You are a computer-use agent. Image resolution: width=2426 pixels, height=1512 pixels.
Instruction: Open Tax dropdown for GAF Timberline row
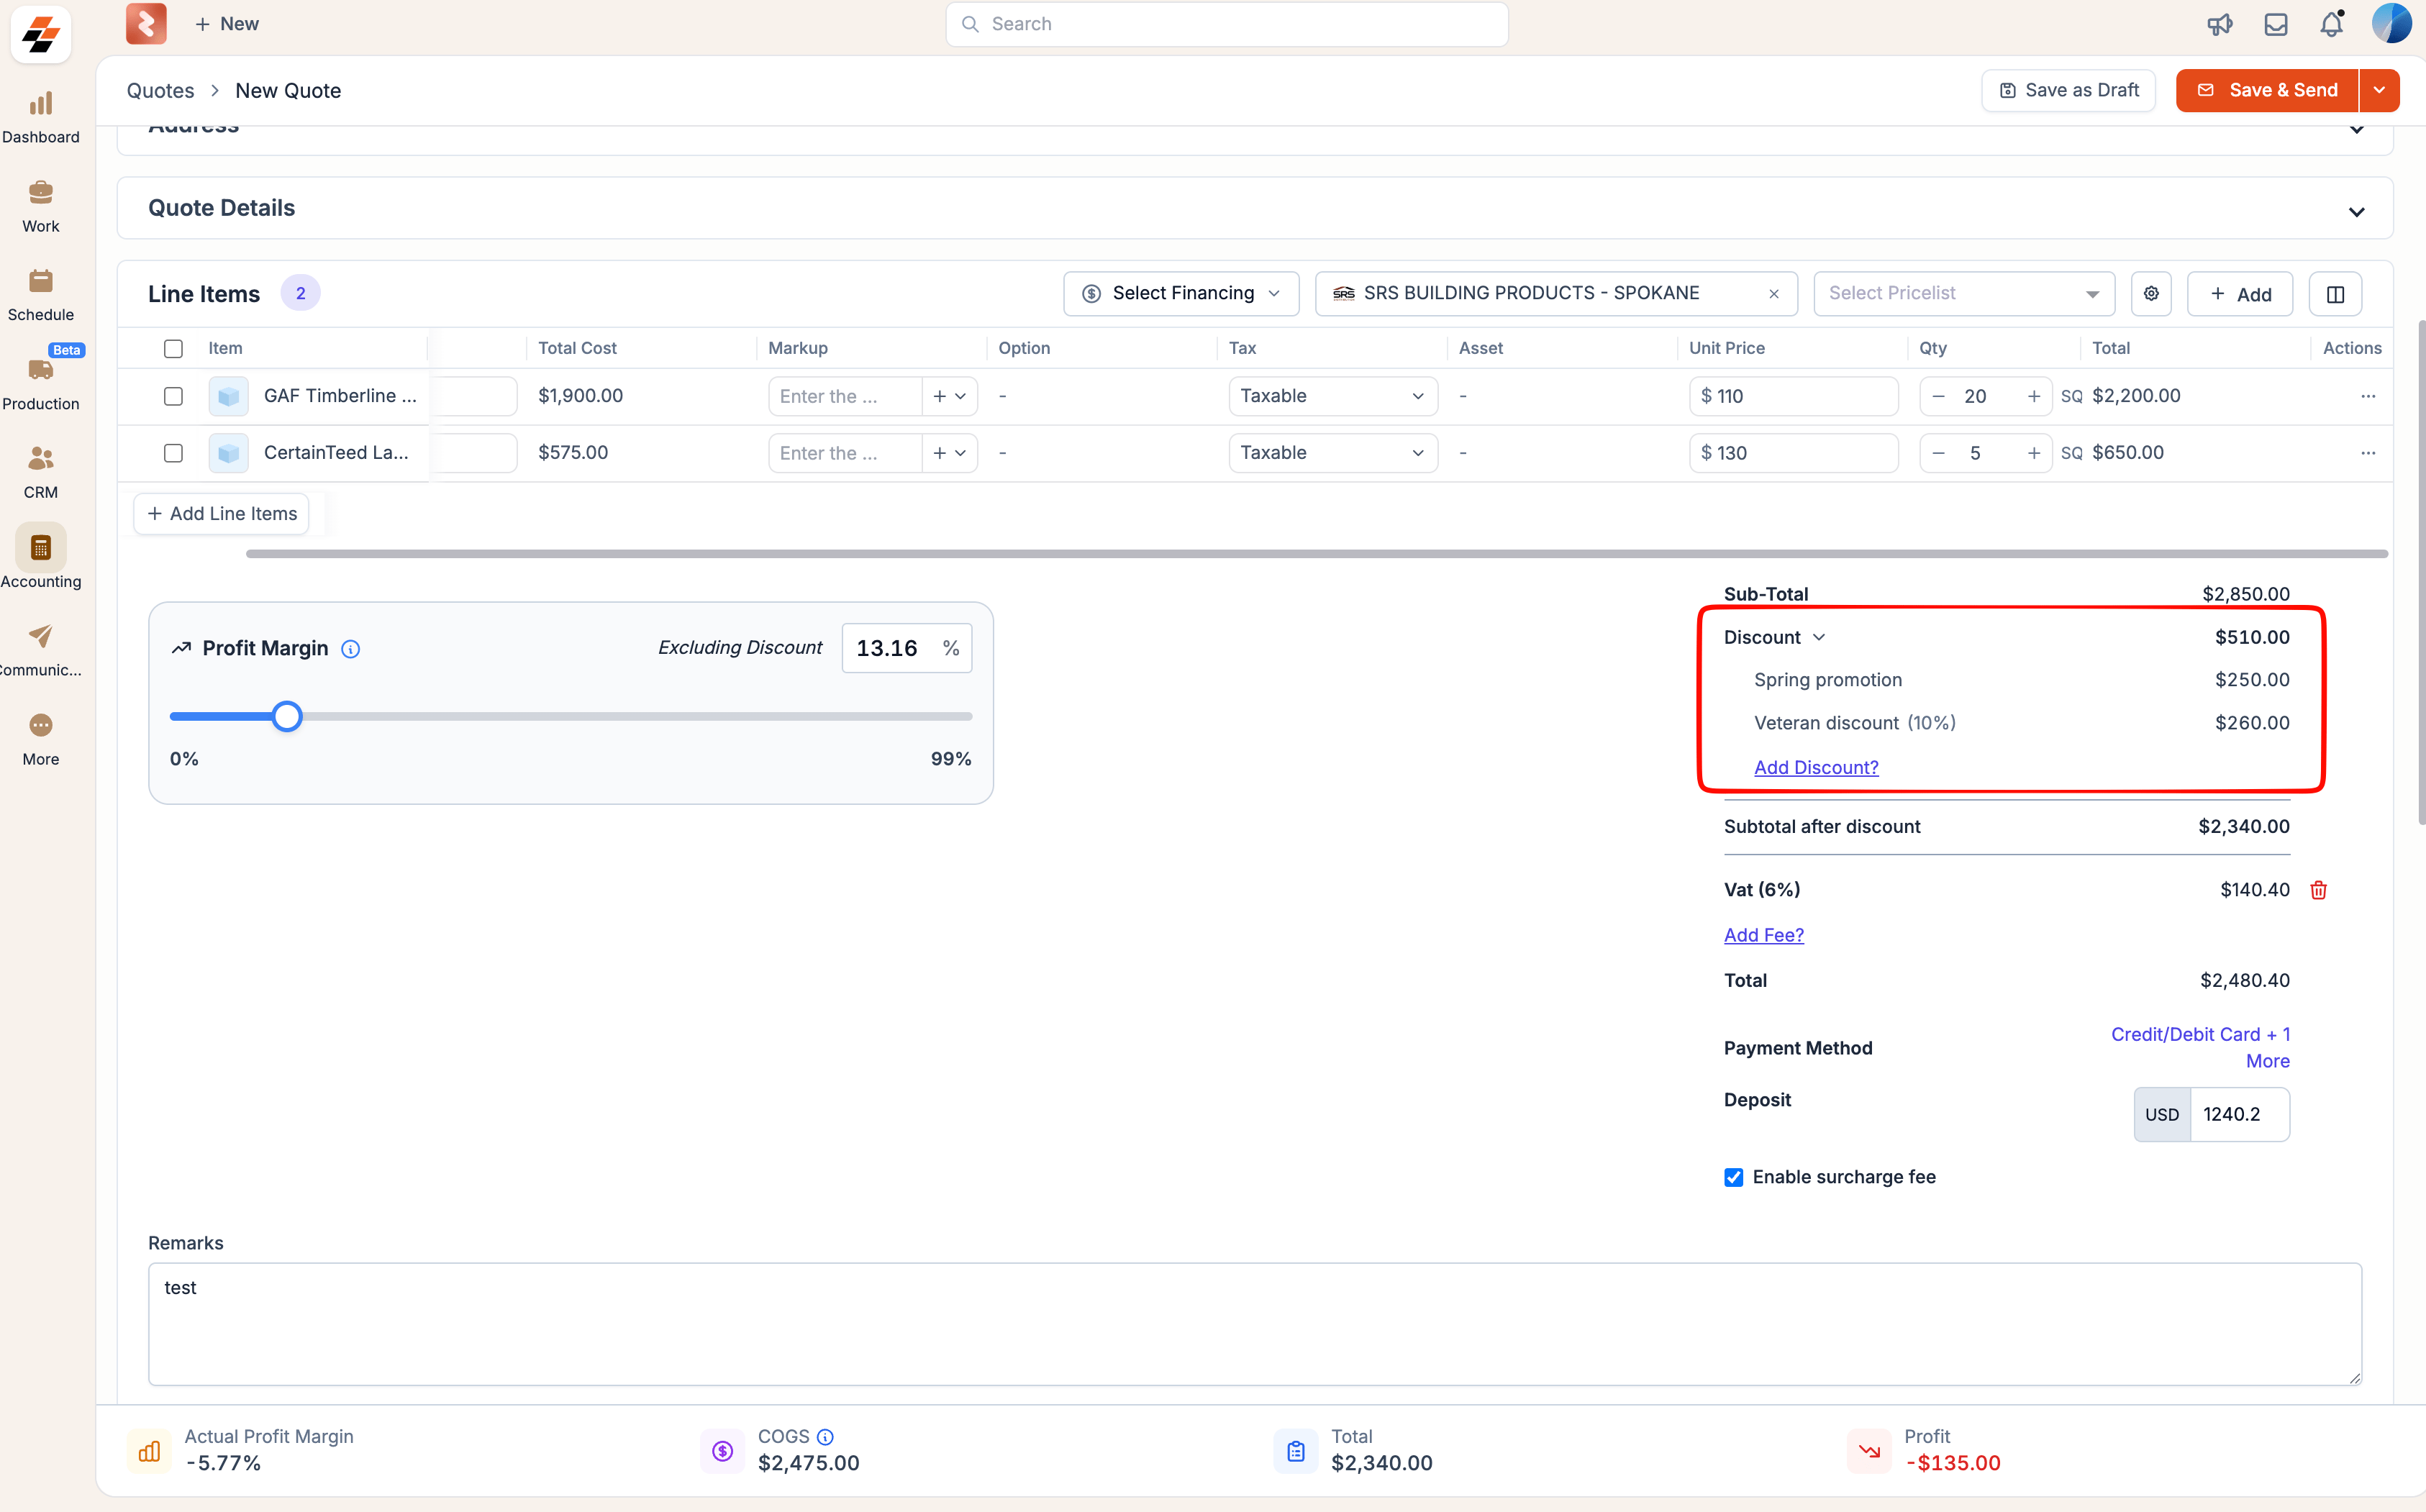tap(1332, 397)
